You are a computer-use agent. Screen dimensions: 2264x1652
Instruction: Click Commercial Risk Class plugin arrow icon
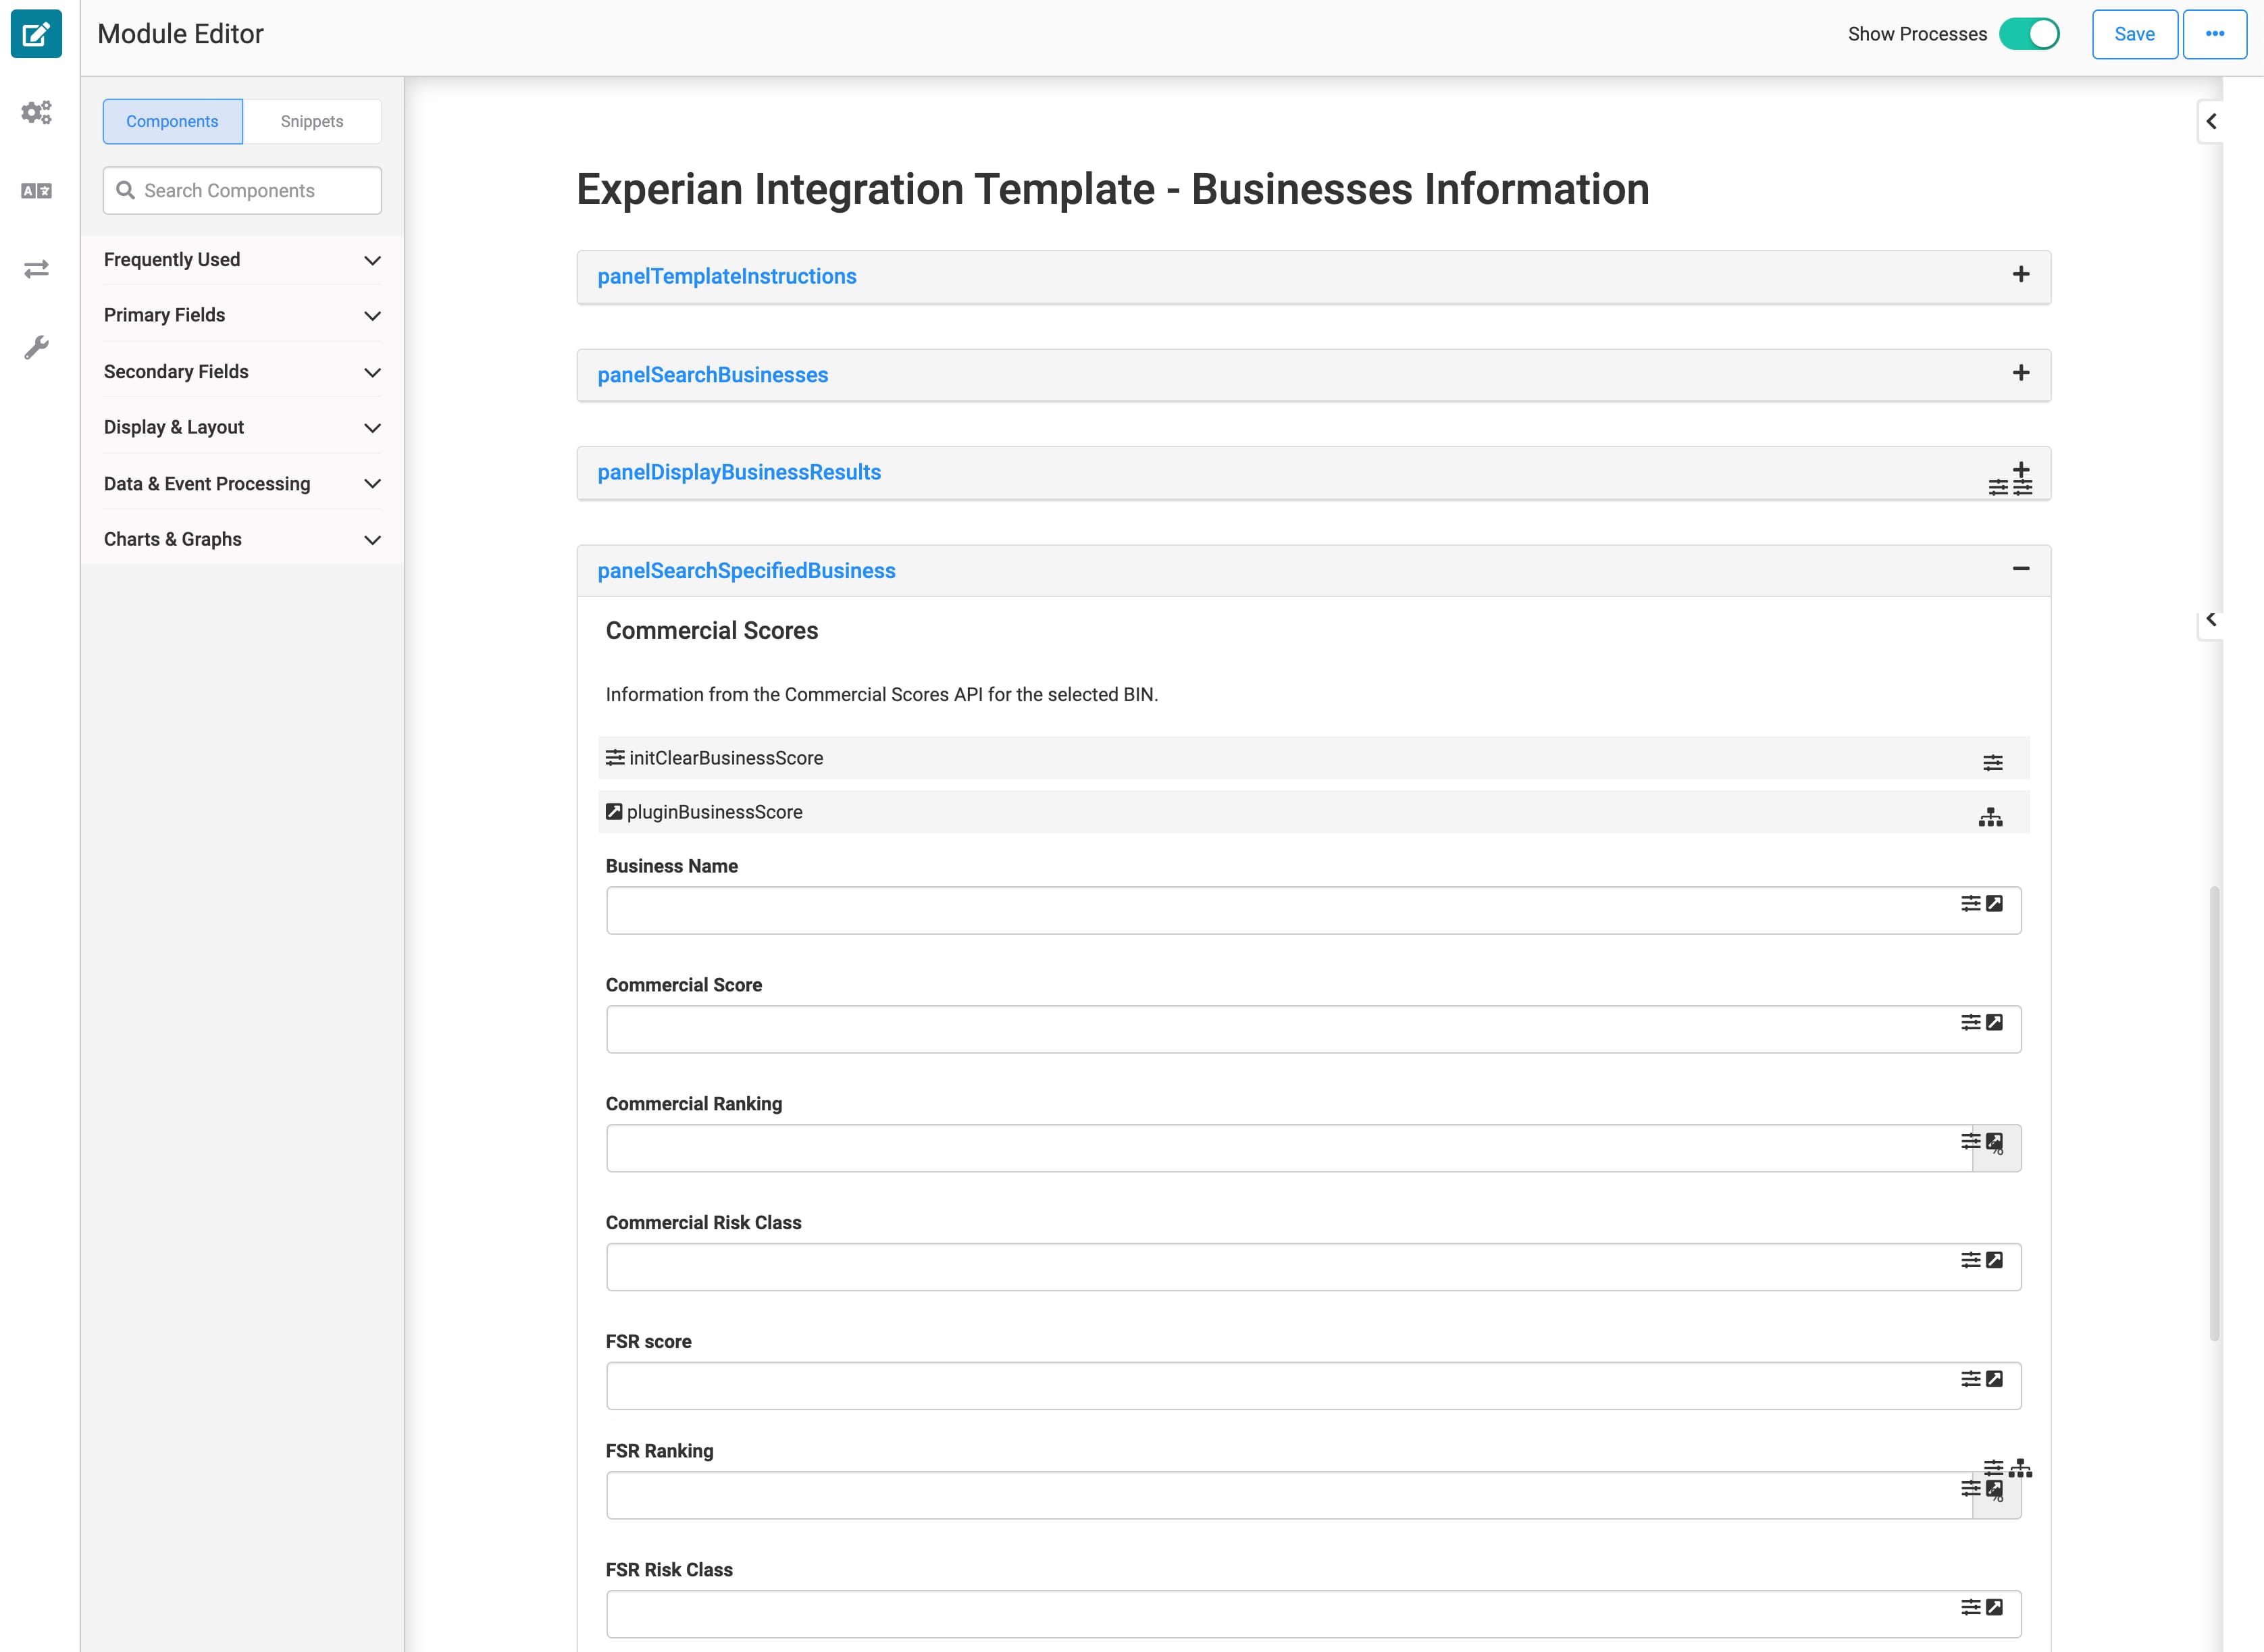point(1994,1260)
